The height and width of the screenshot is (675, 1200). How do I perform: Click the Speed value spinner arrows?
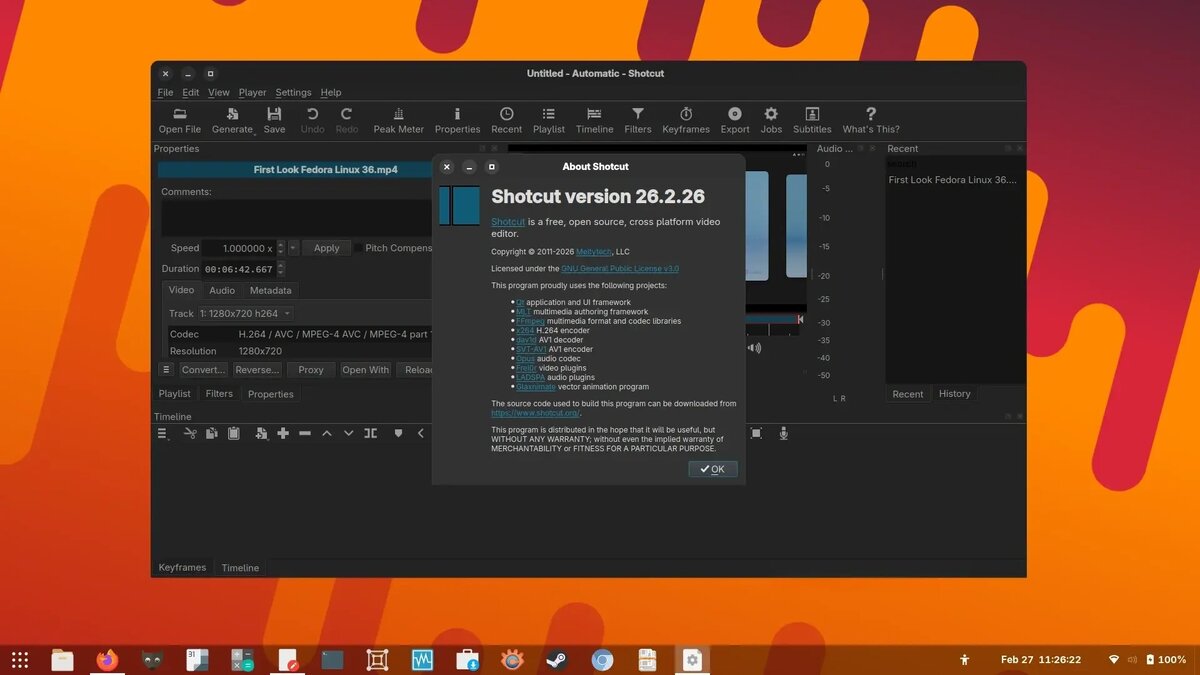click(281, 248)
